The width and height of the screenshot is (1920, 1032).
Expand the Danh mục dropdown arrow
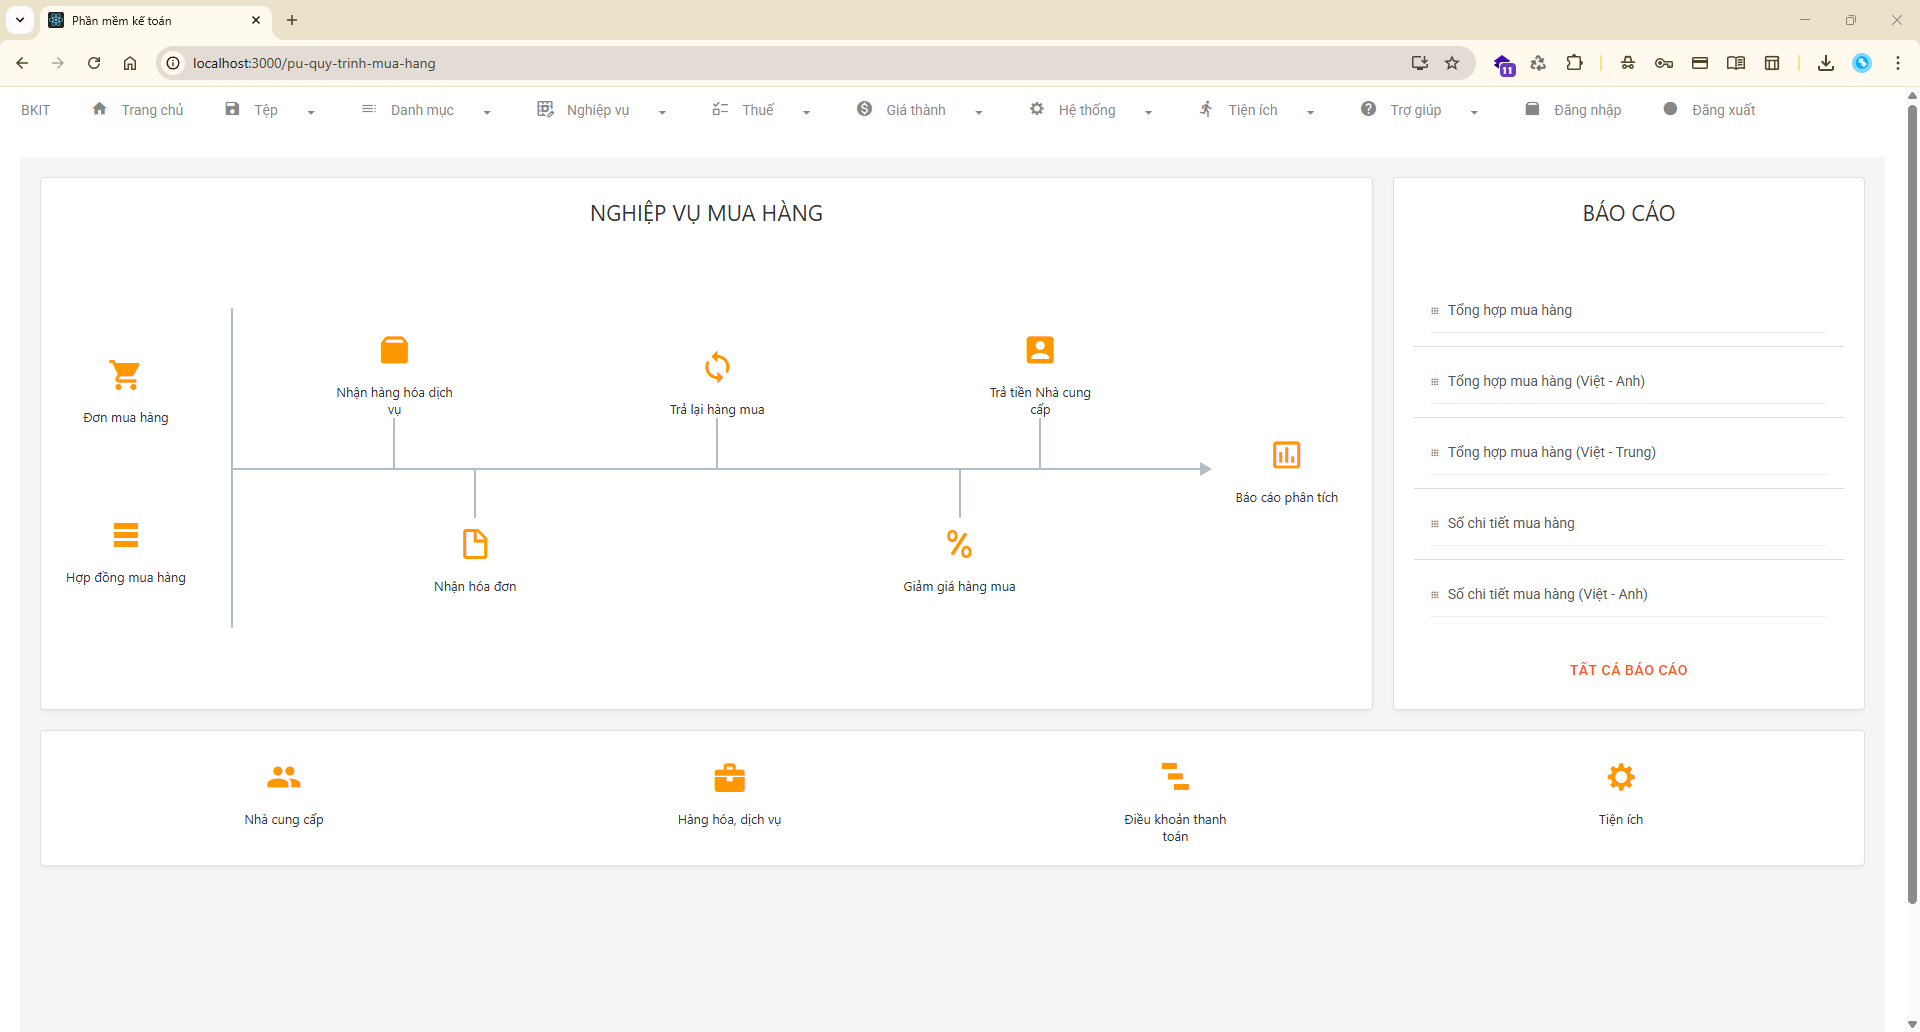(487, 112)
